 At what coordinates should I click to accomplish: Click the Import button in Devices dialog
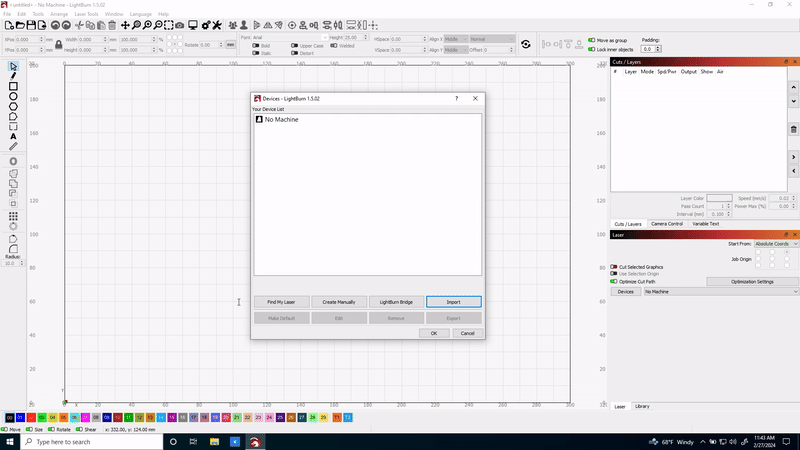coord(454,302)
